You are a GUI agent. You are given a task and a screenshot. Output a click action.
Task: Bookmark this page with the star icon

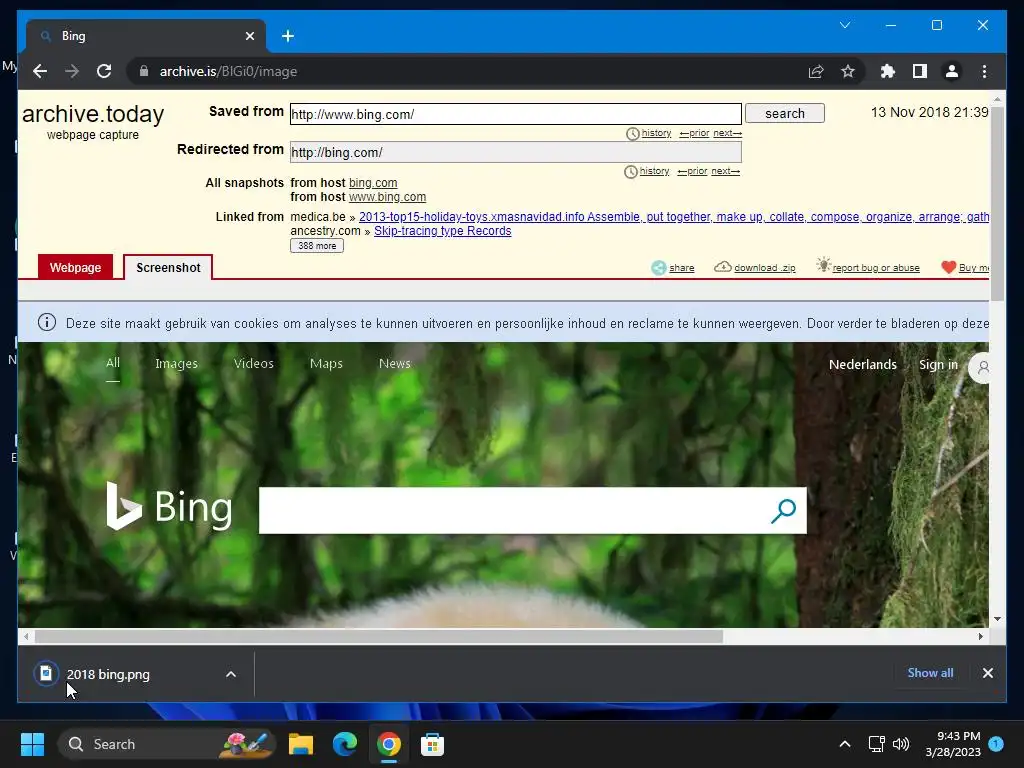click(848, 71)
